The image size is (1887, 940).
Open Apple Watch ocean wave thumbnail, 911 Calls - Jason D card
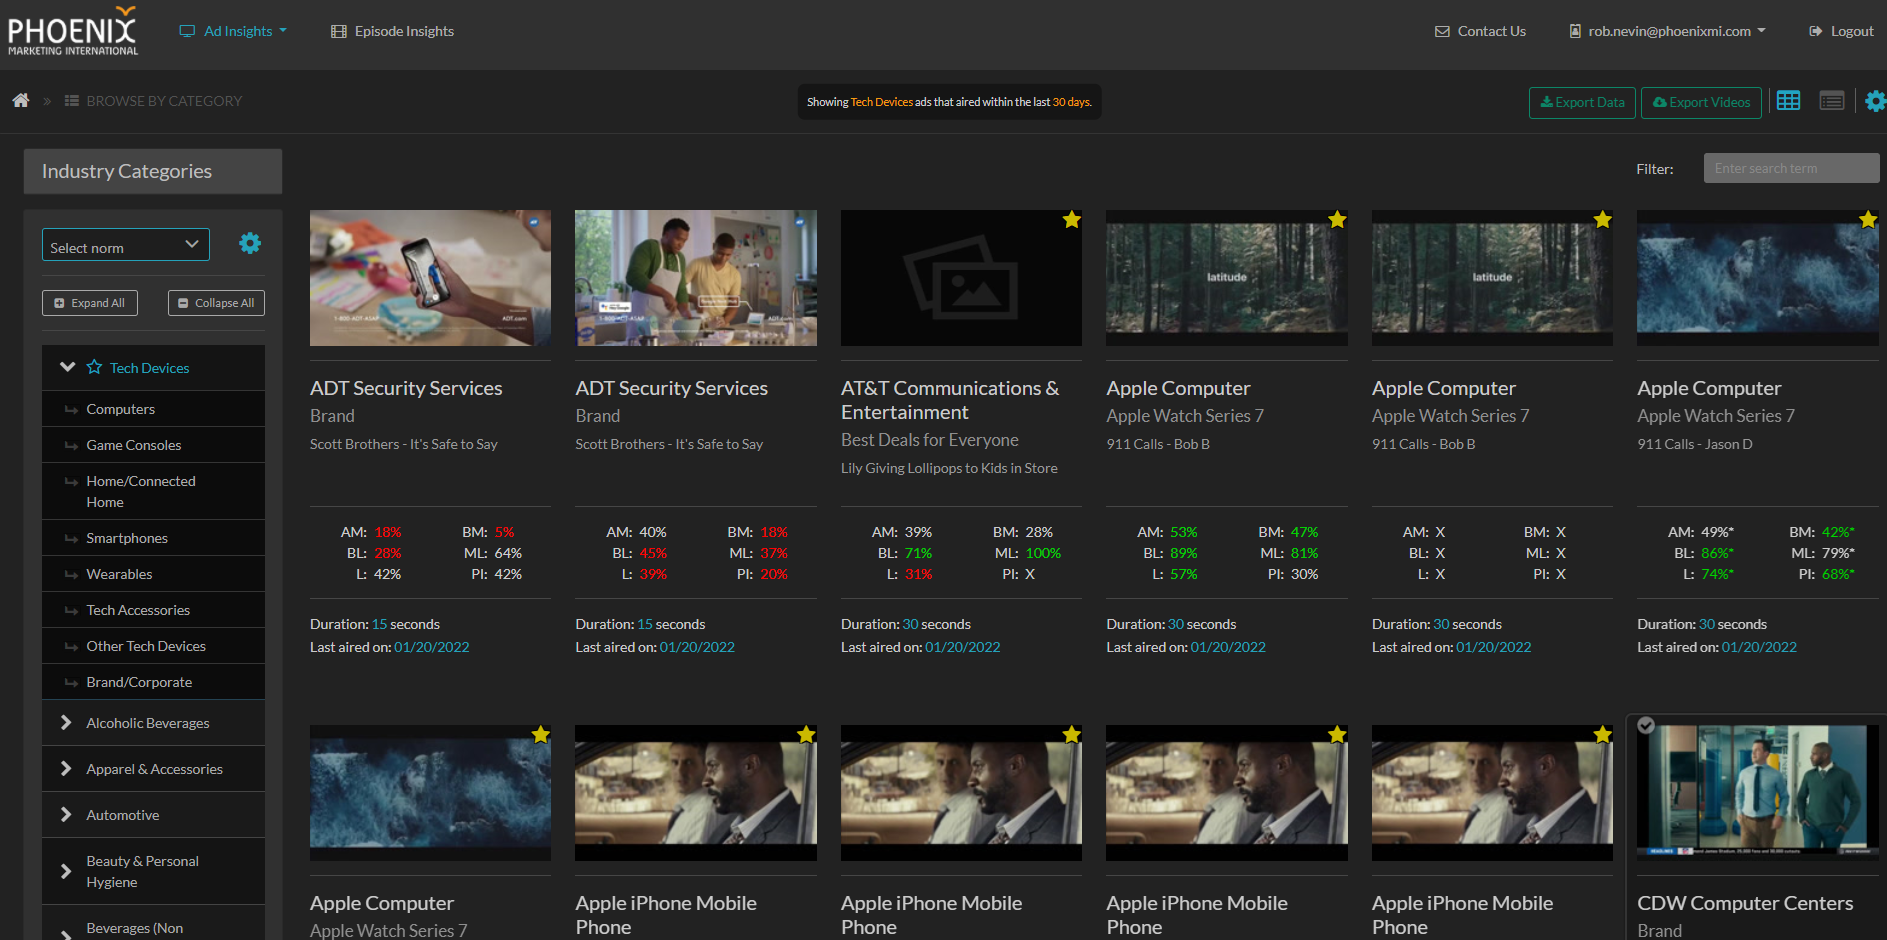coord(1757,278)
